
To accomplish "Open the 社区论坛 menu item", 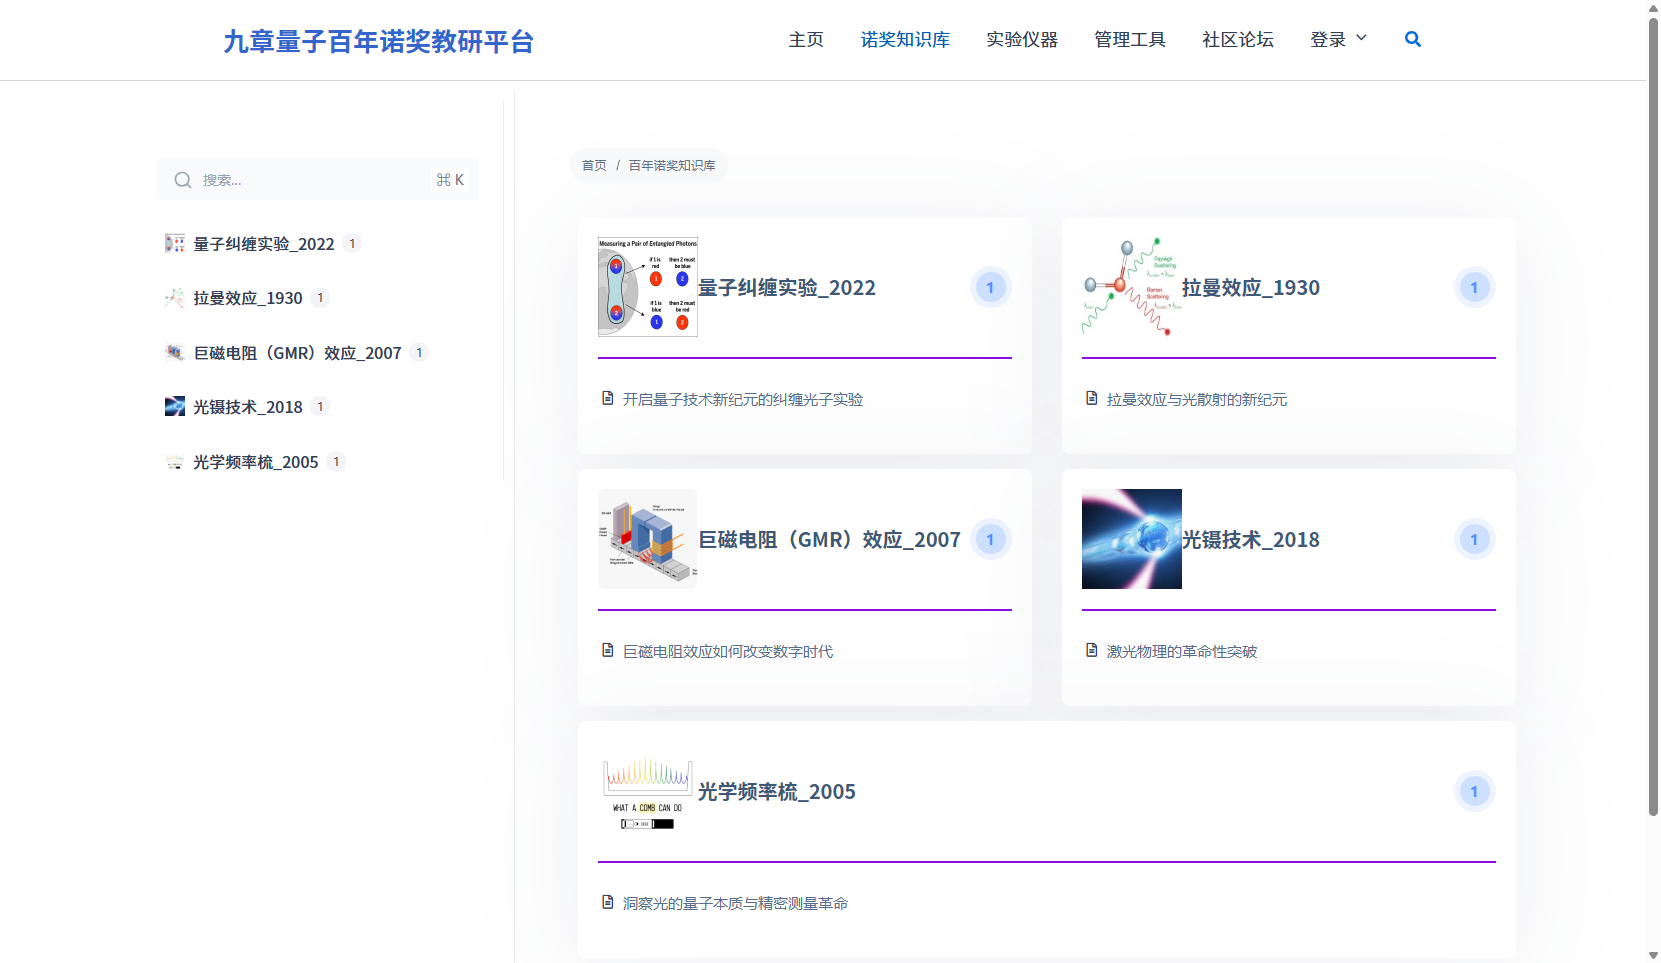I will [1237, 39].
